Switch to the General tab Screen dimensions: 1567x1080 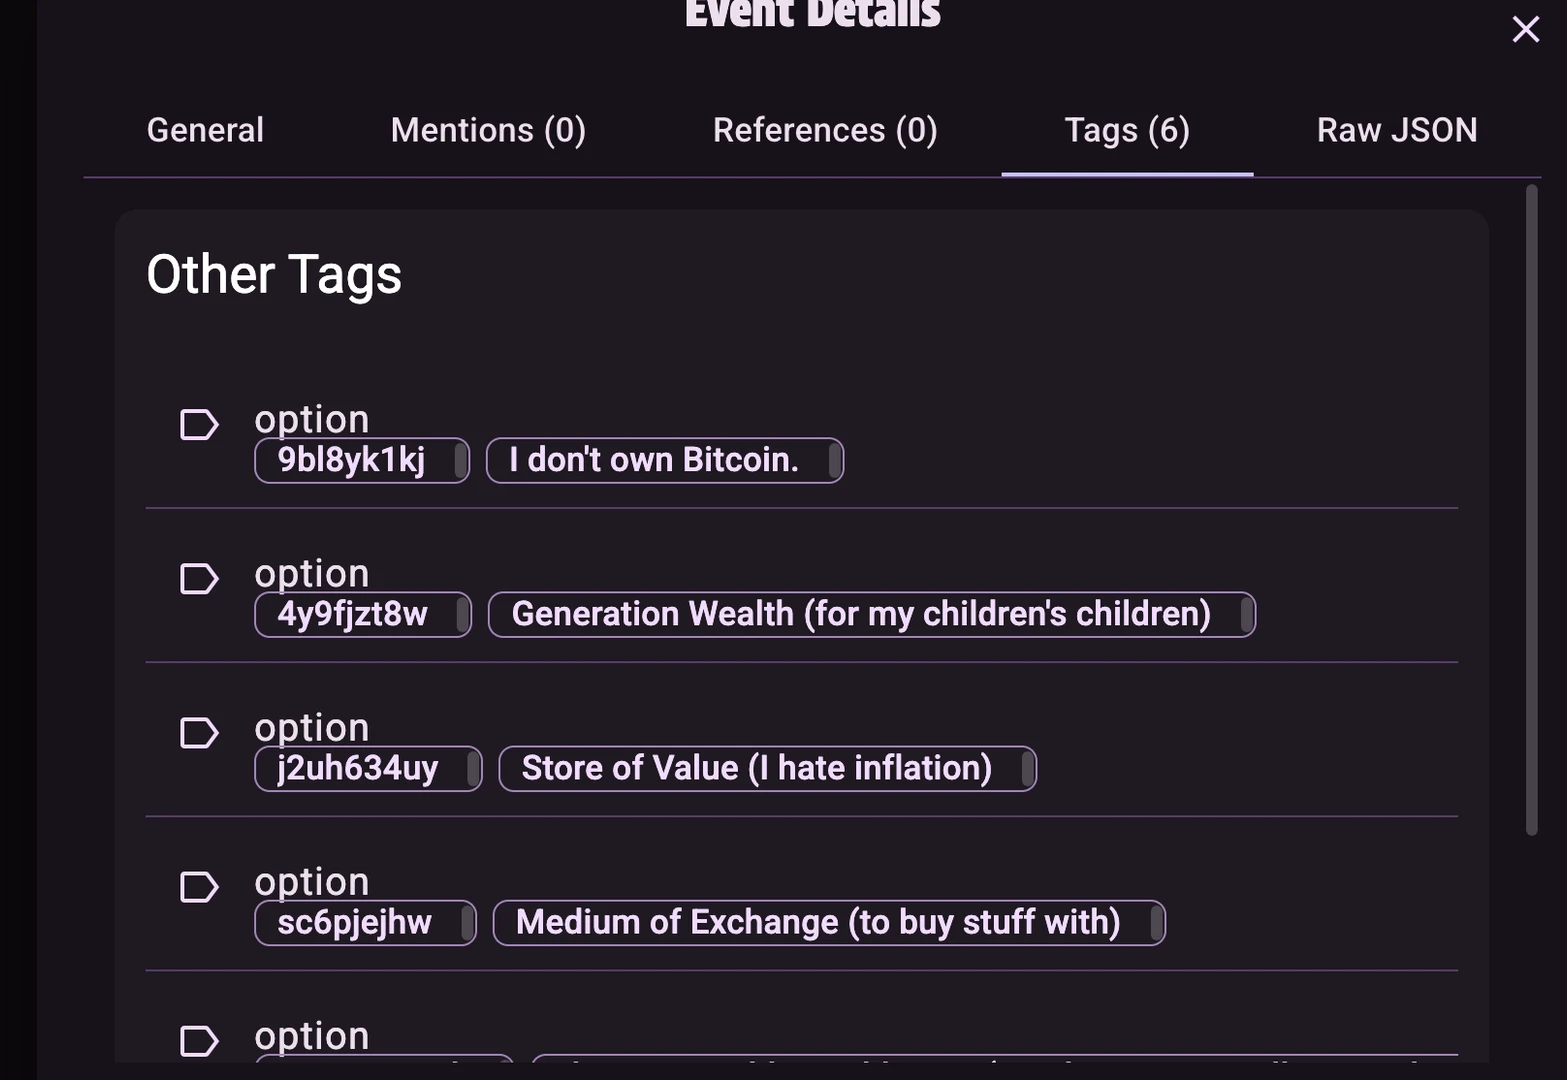[x=205, y=130]
